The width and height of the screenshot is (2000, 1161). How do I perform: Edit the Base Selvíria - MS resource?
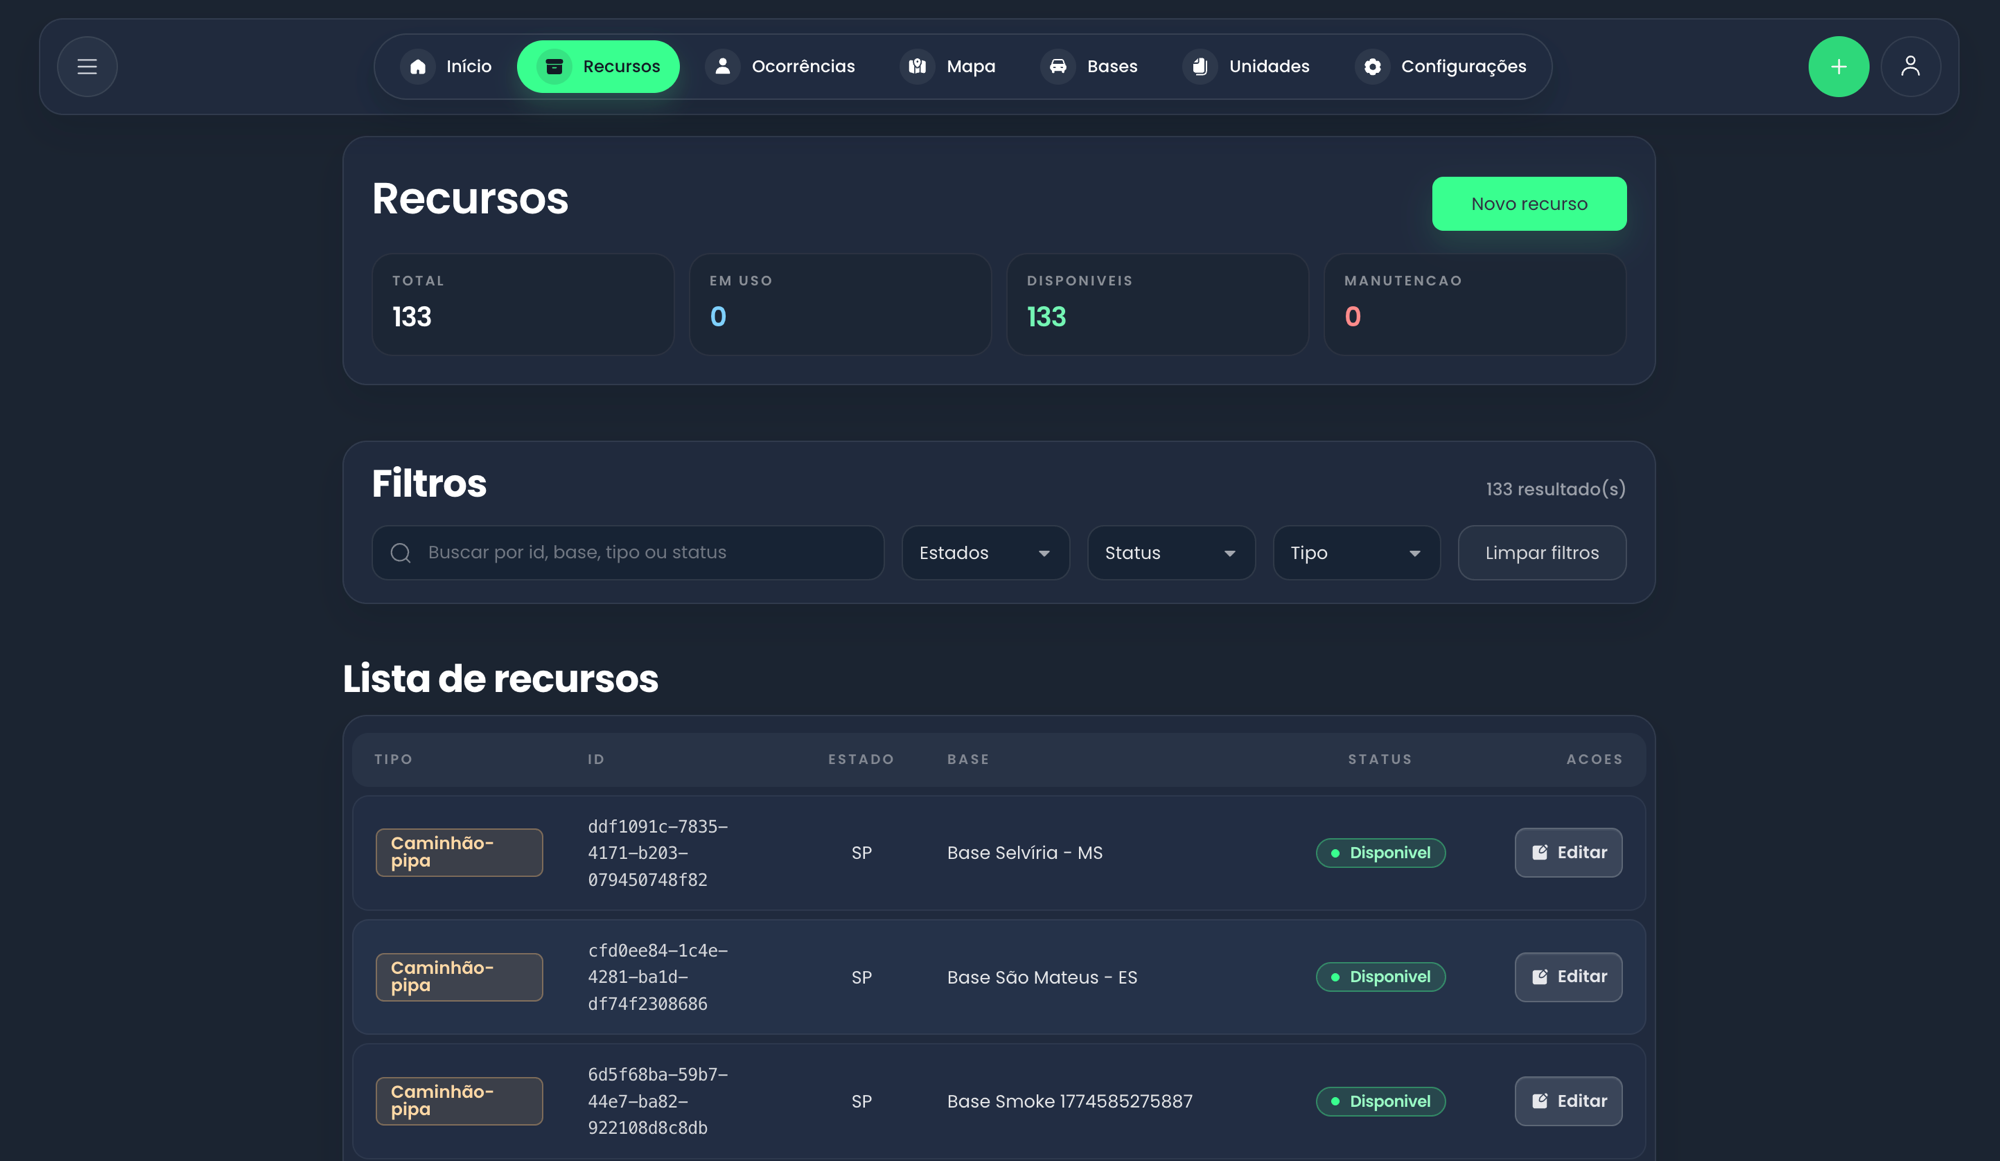(x=1567, y=853)
